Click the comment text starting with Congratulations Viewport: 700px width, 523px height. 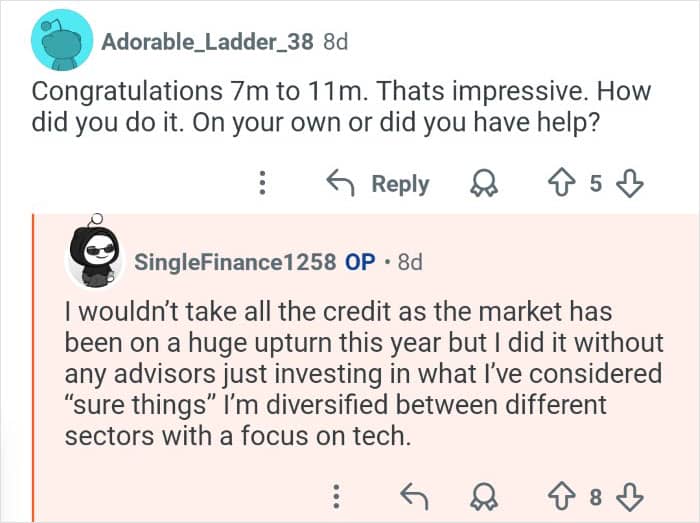(340, 106)
